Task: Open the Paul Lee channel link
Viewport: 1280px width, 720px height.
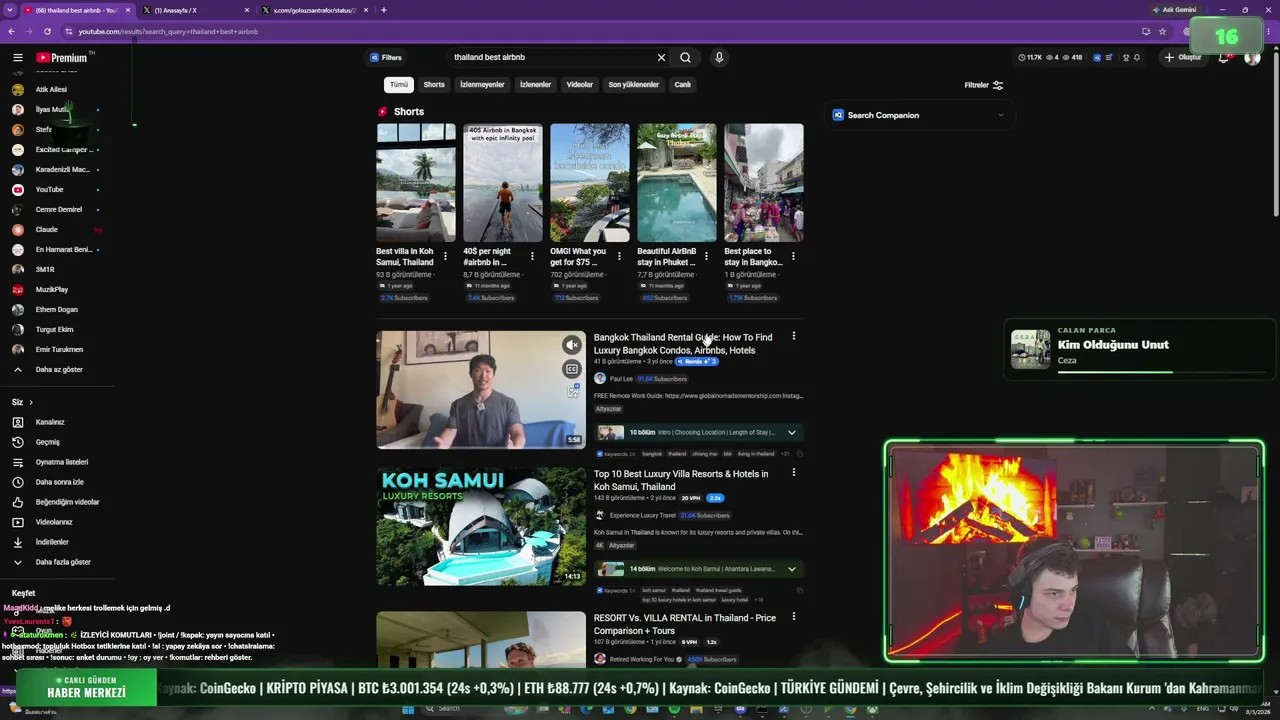Action: [621, 379]
